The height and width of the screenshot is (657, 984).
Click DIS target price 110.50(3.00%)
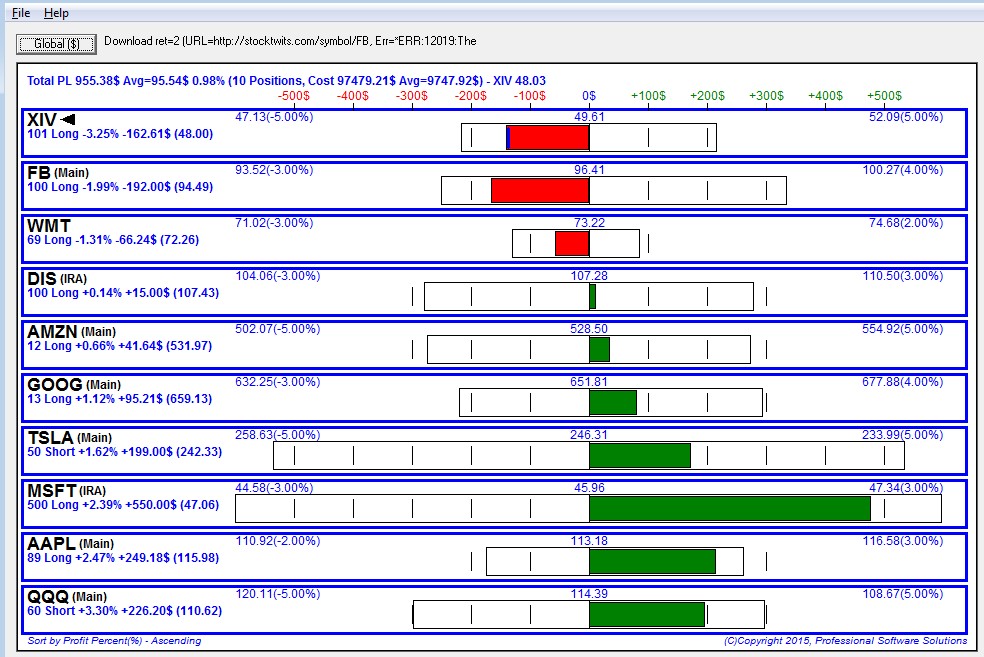pos(902,276)
